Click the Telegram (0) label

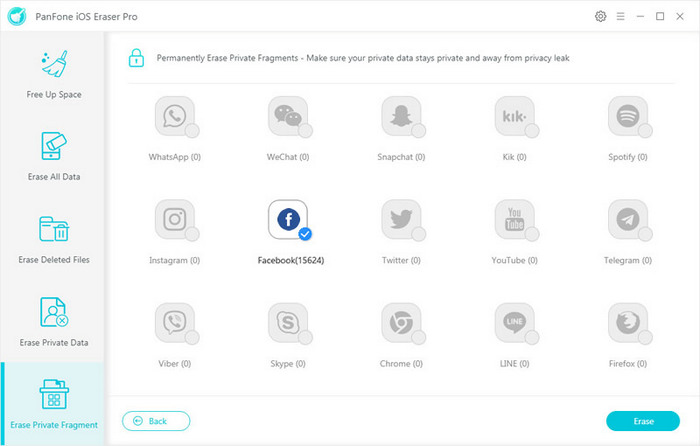628,260
